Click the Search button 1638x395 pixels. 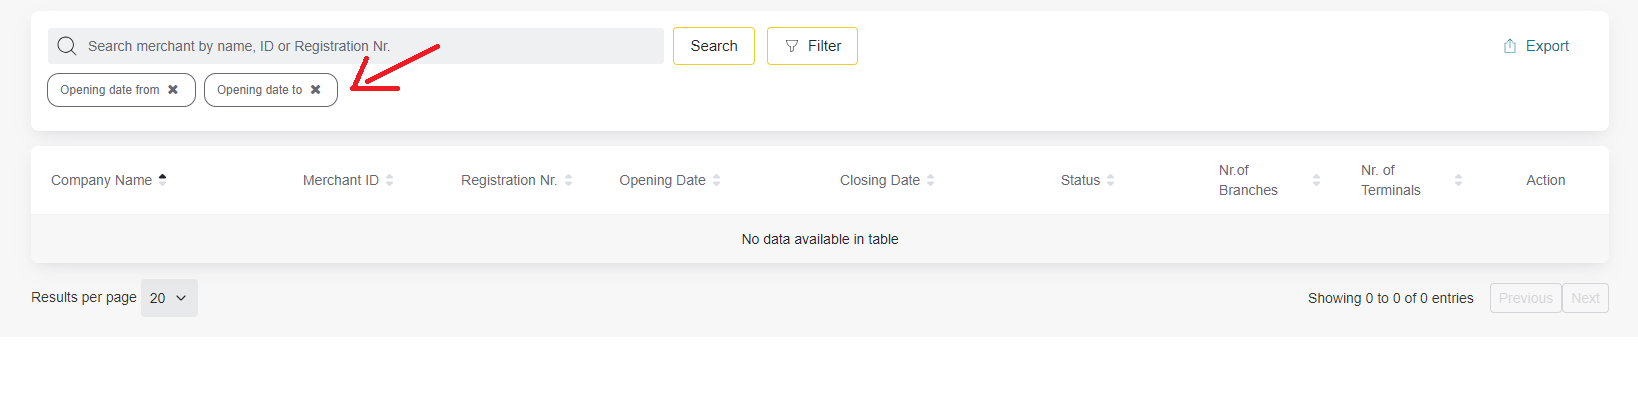click(714, 46)
